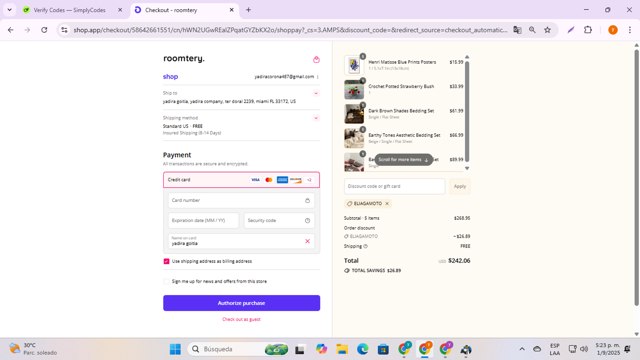Check Sign me up for news and offers
This screenshot has width=640, height=360.
[x=167, y=281]
